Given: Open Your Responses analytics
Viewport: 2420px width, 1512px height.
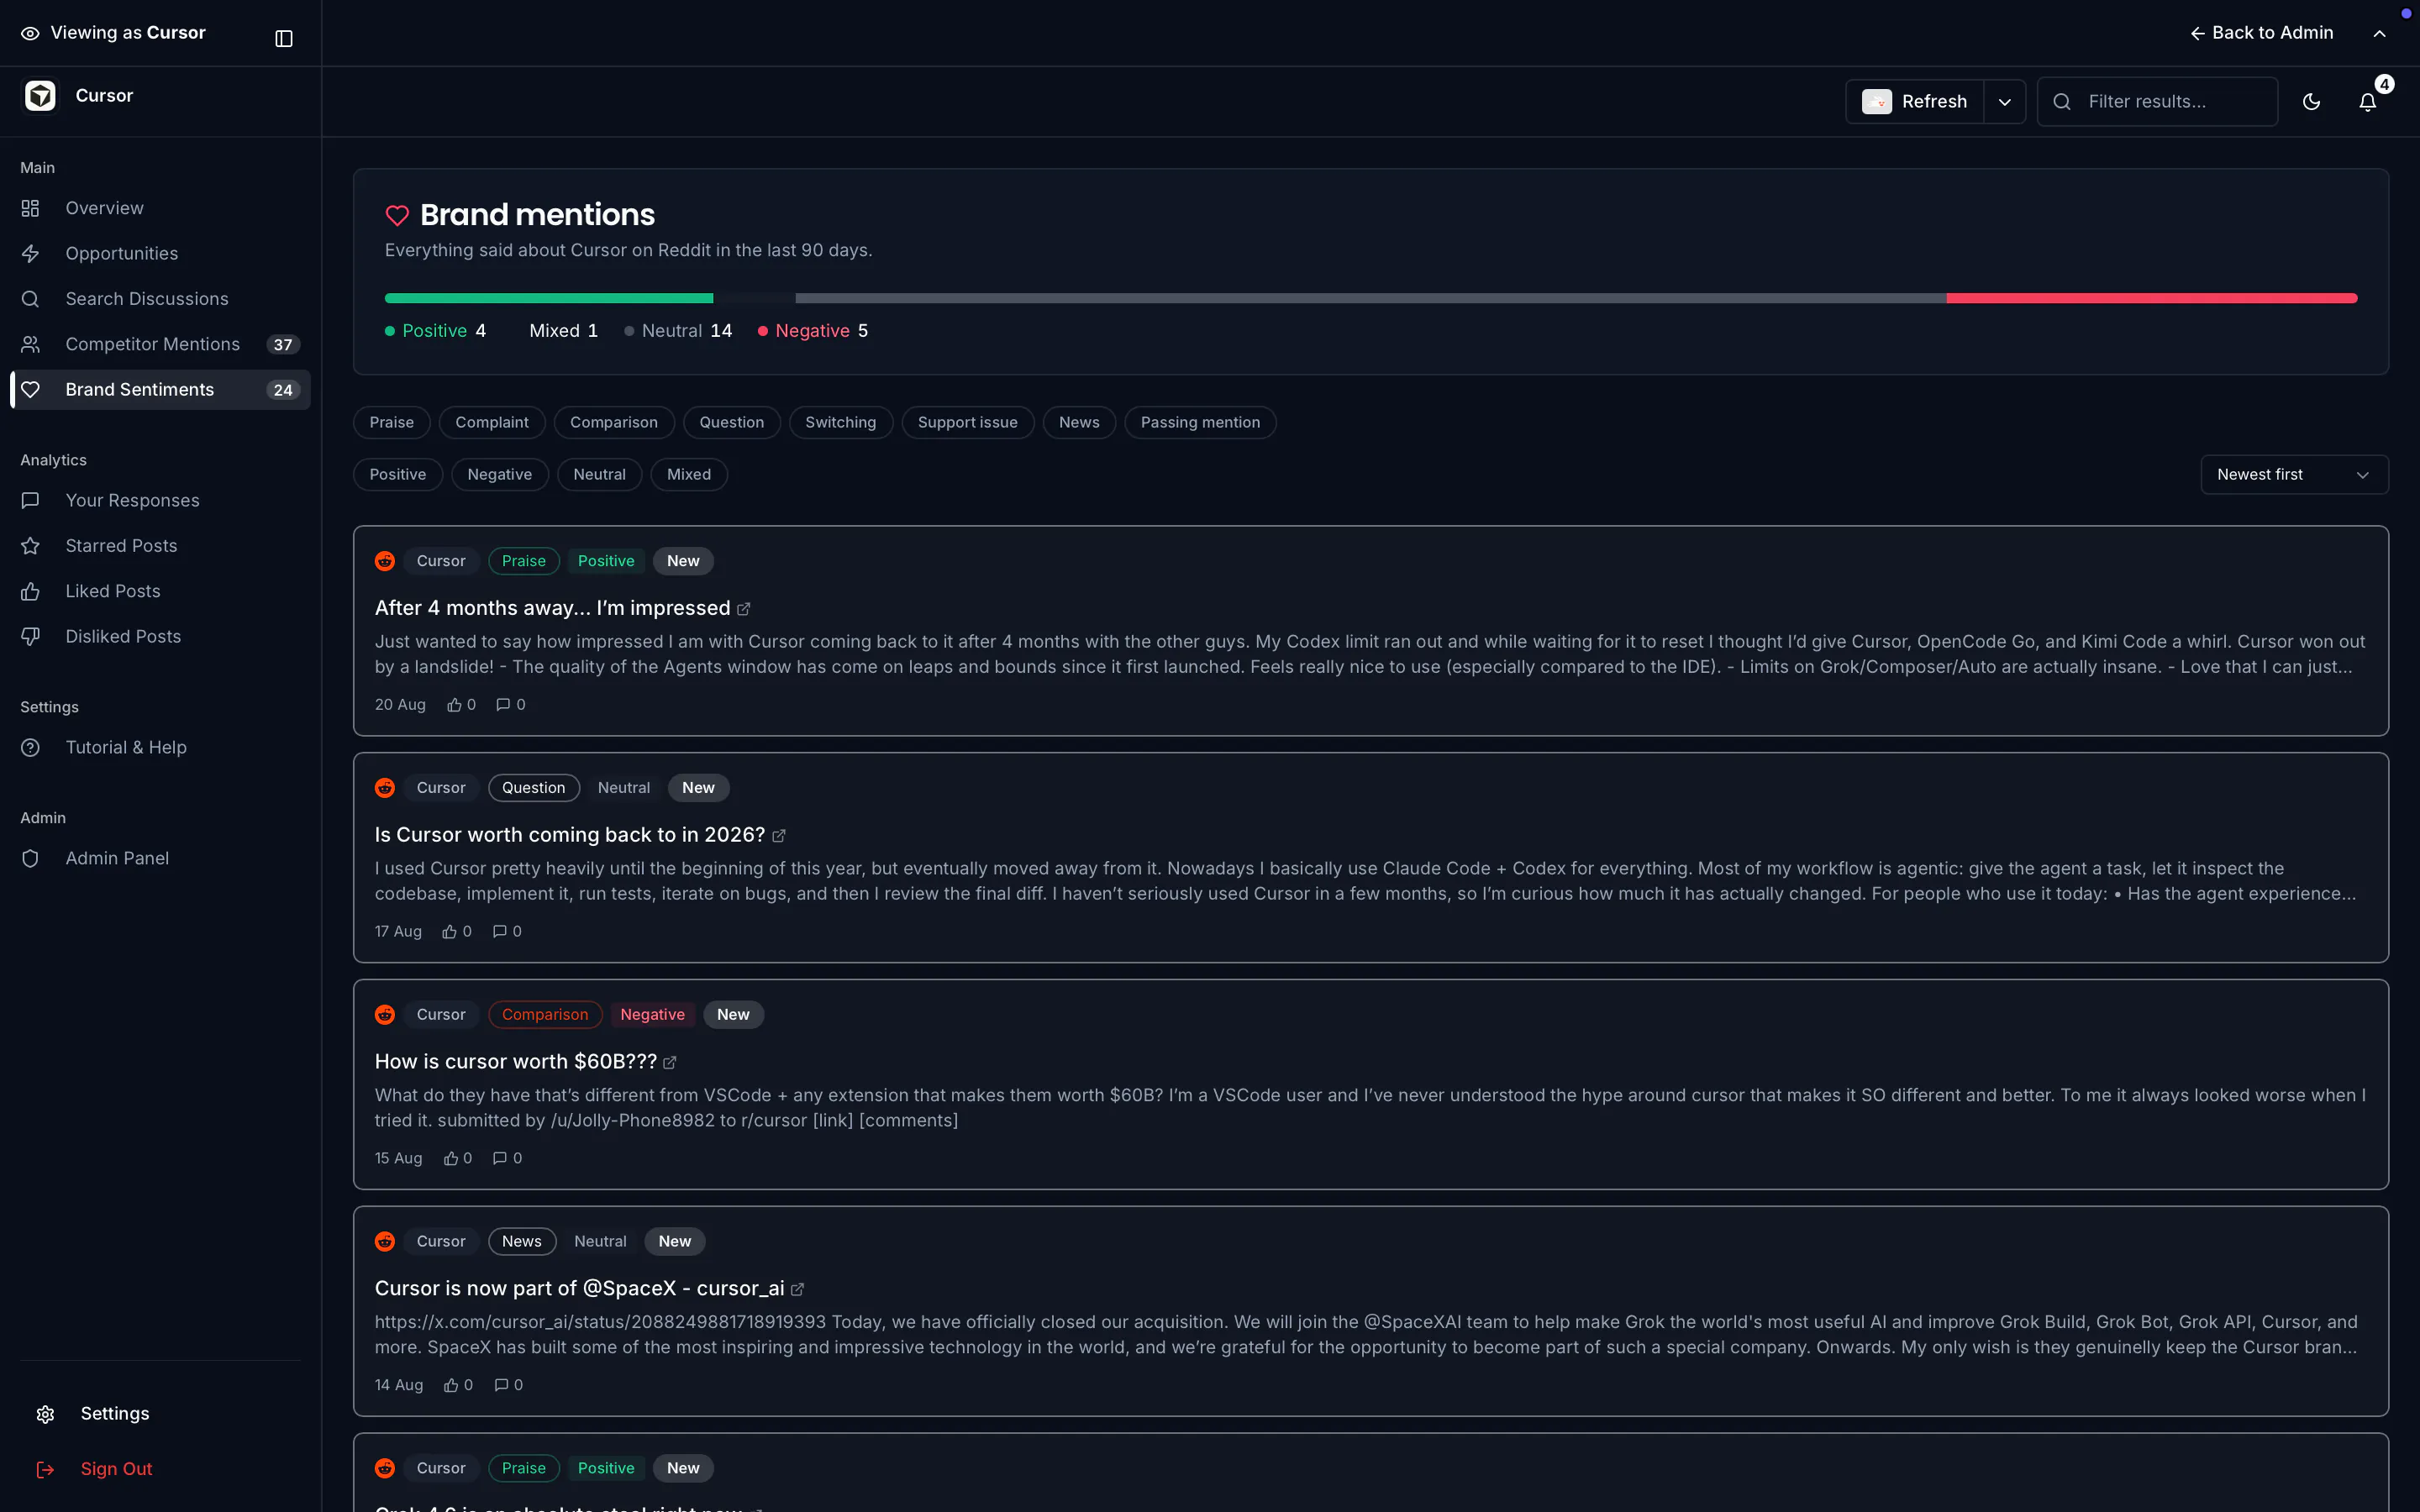Looking at the screenshot, I should click(x=160, y=501).
